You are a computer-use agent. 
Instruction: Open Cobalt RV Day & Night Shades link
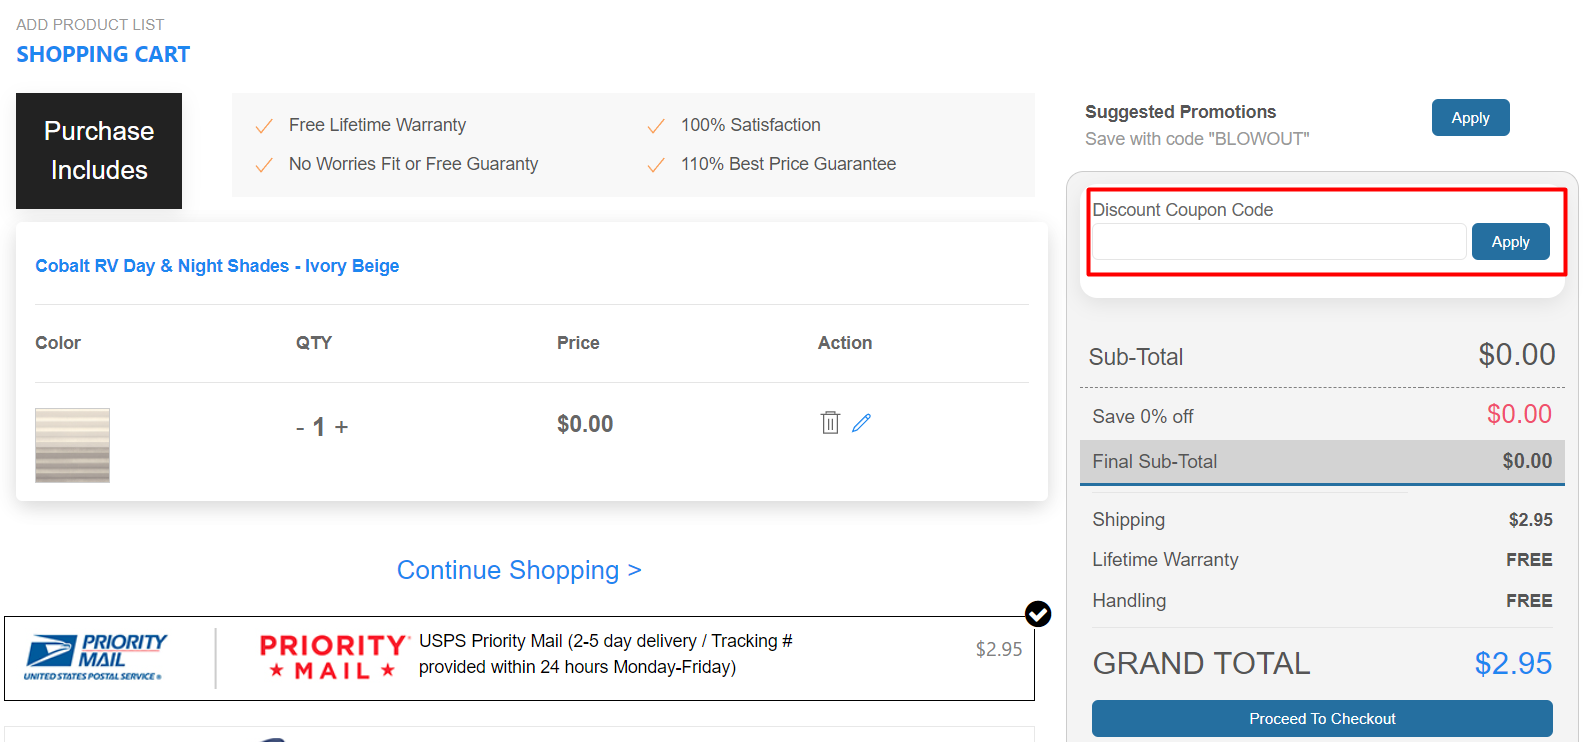[217, 266]
